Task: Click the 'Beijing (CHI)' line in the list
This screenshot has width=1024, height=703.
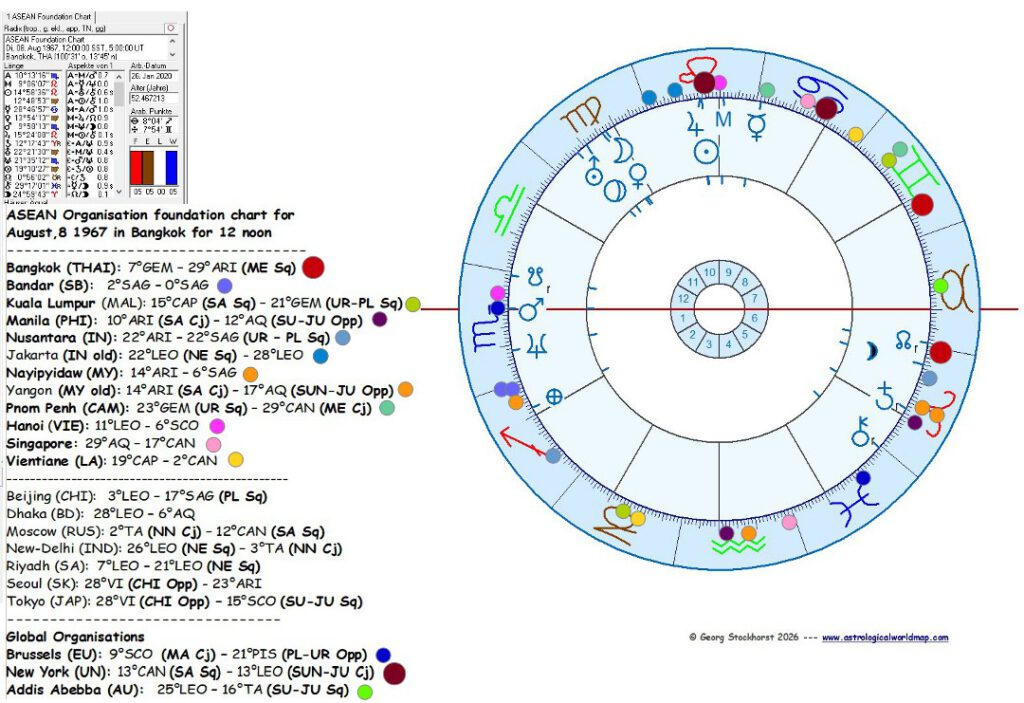Action: tap(136, 497)
